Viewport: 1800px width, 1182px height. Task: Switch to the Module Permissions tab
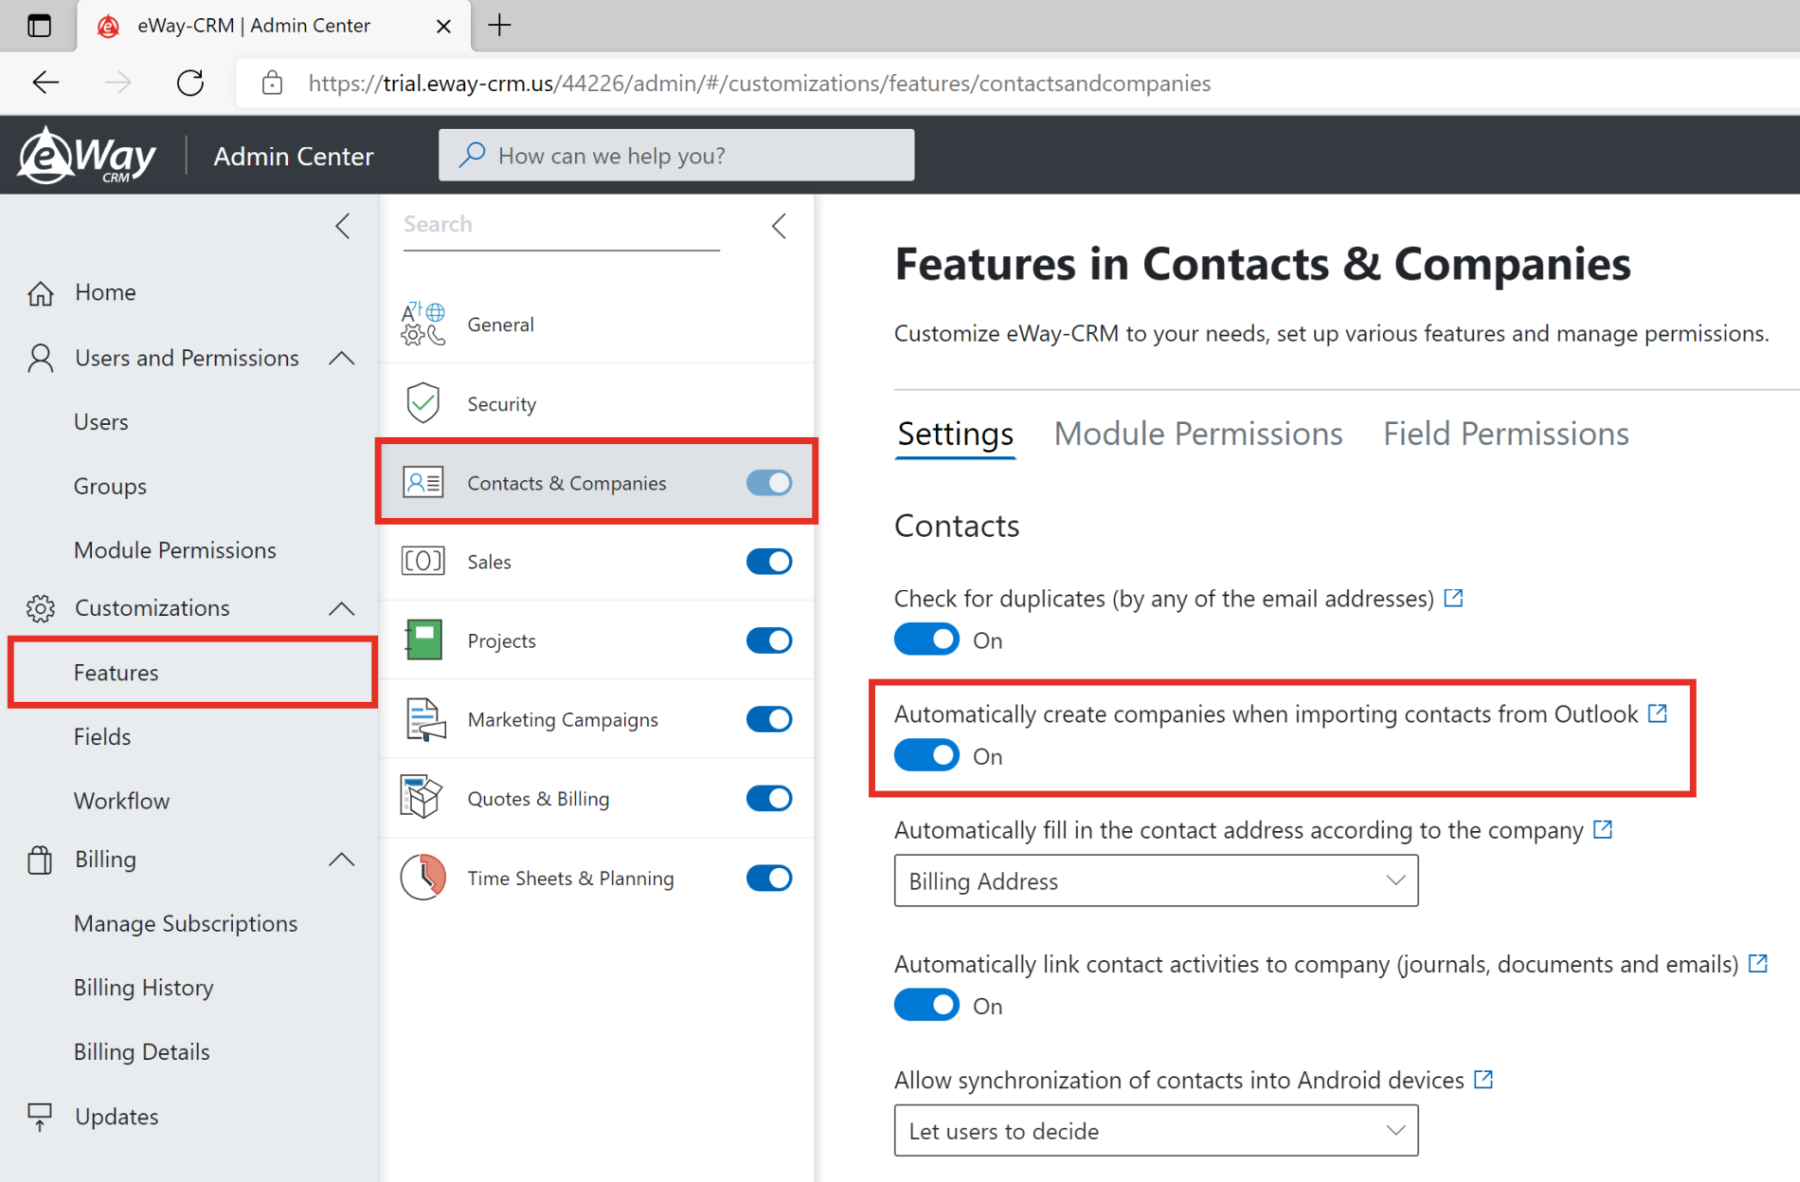pyautogui.click(x=1198, y=434)
